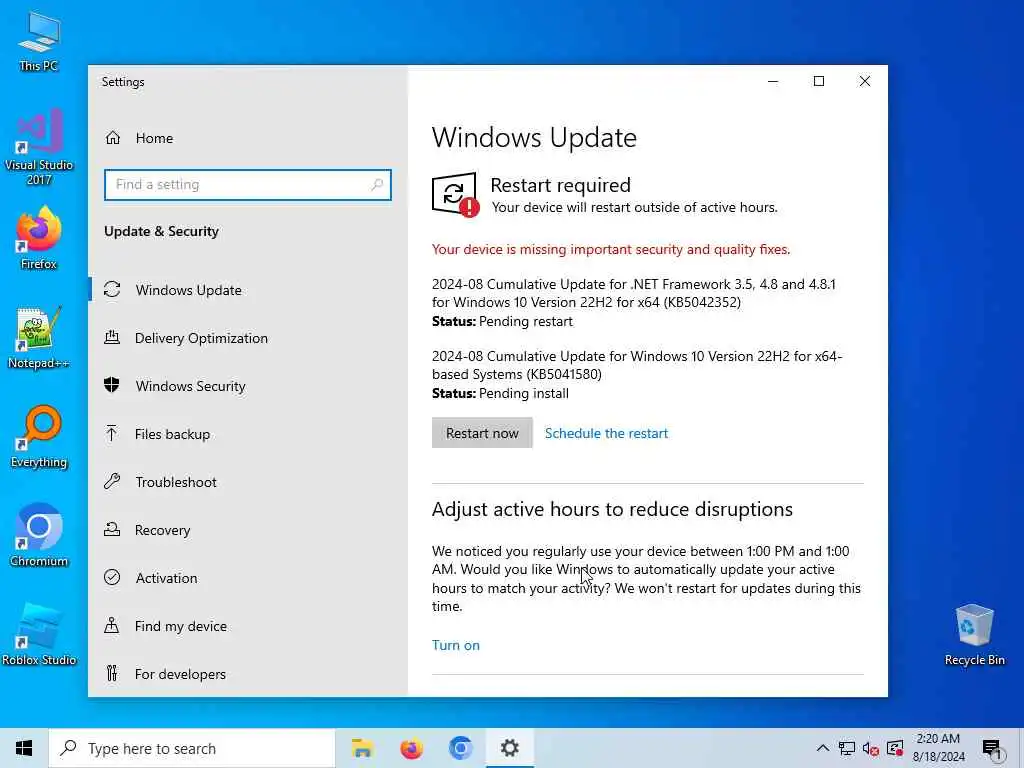This screenshot has width=1024, height=768.
Task: Open Find my device settings
Action: pos(248,626)
